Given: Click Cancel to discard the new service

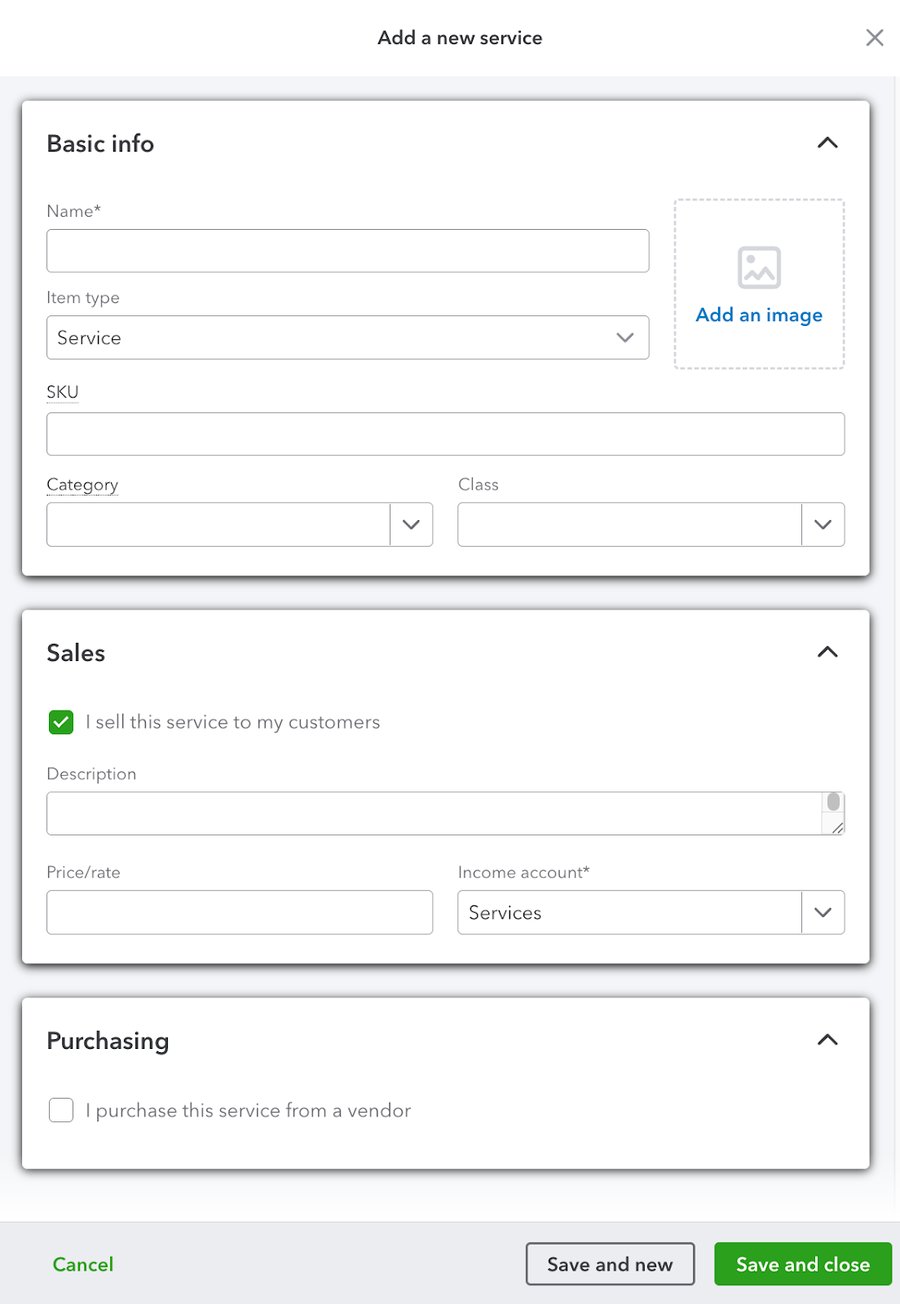Looking at the screenshot, I should tap(82, 1263).
